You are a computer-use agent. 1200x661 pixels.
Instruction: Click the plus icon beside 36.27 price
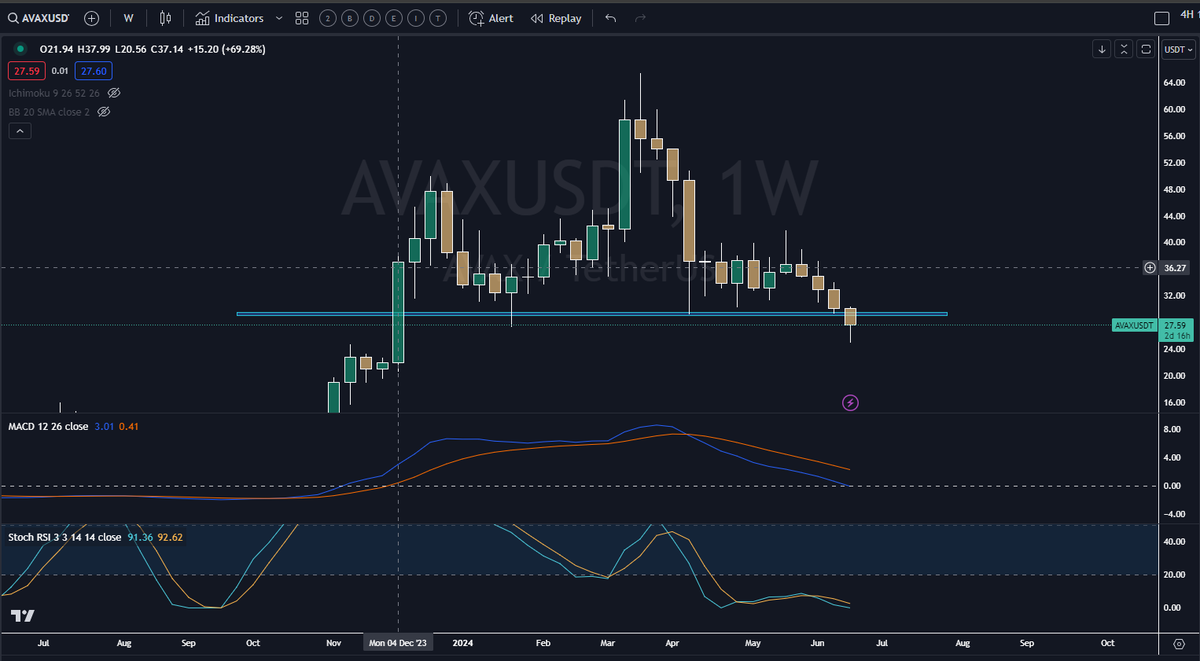tap(1149, 268)
